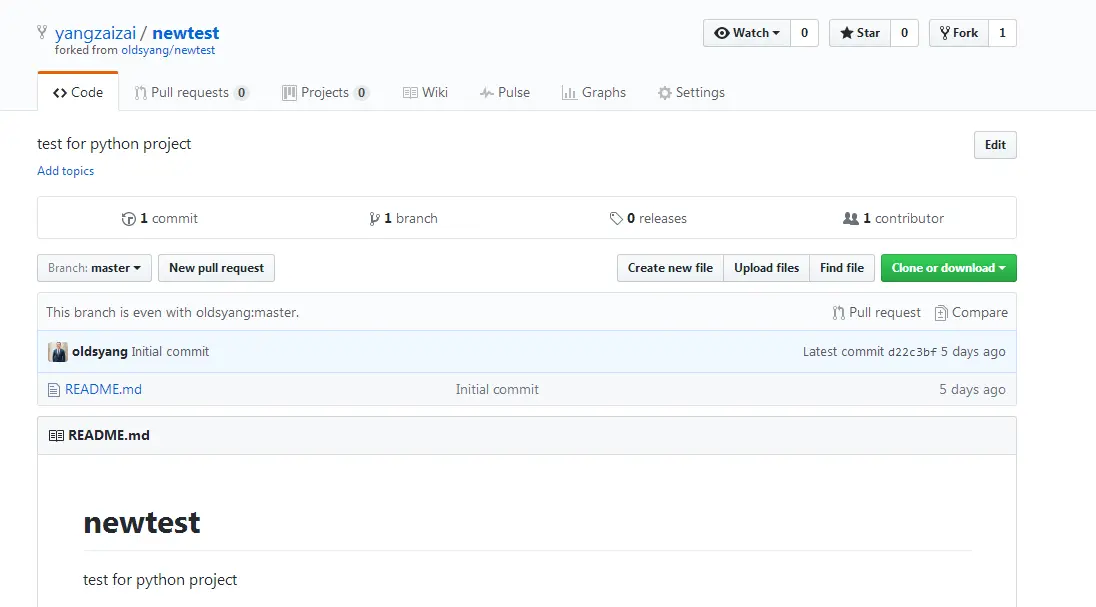The height and width of the screenshot is (607, 1096).
Task: Click the repository description text
Action: (114, 144)
